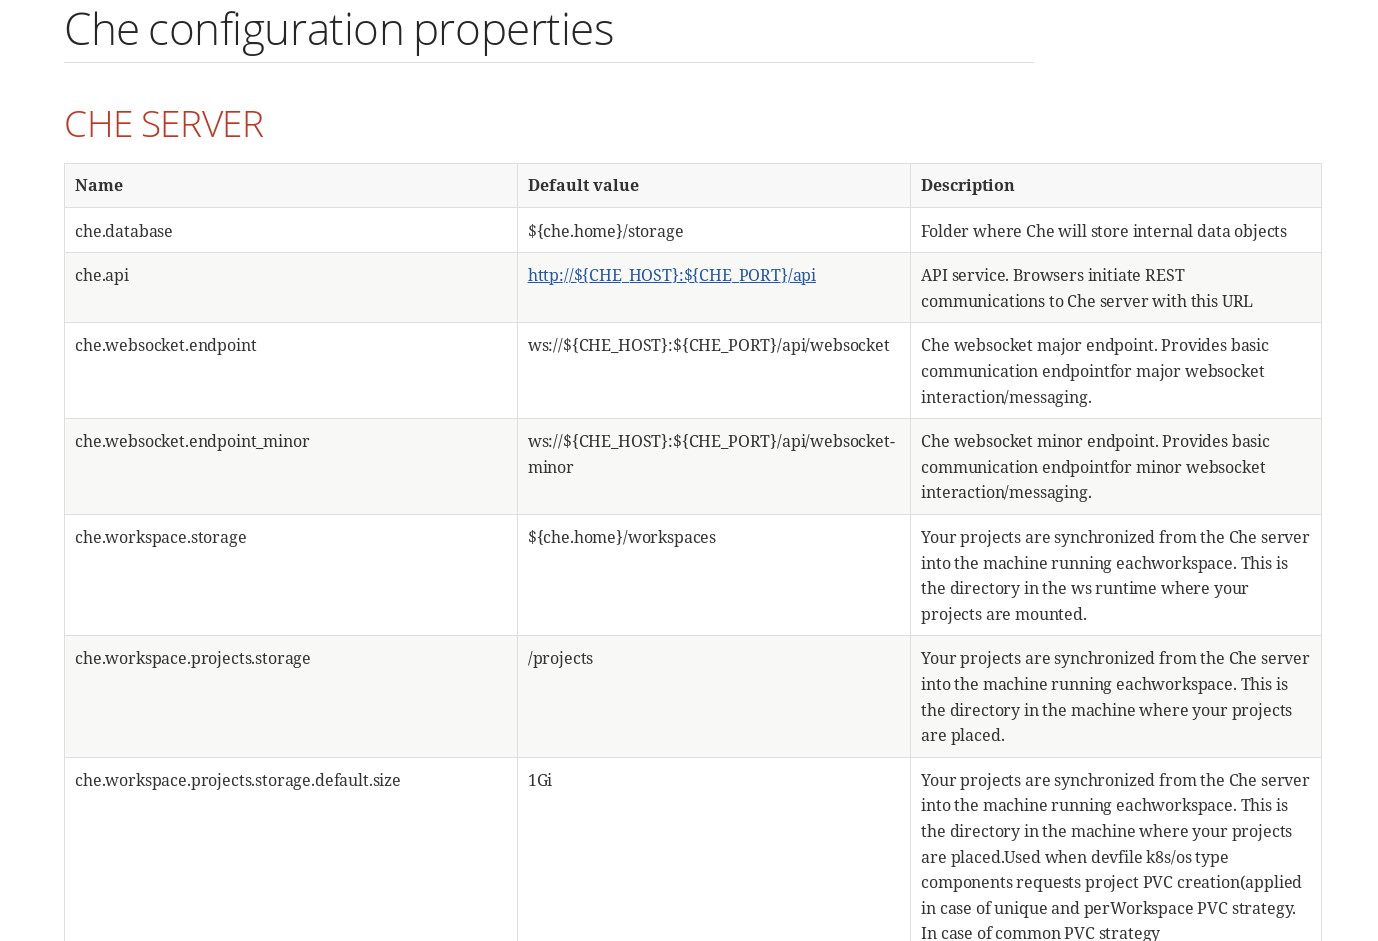The height and width of the screenshot is (941, 1378).
Task: Click the 'Description' column header
Action: [x=1116, y=186]
